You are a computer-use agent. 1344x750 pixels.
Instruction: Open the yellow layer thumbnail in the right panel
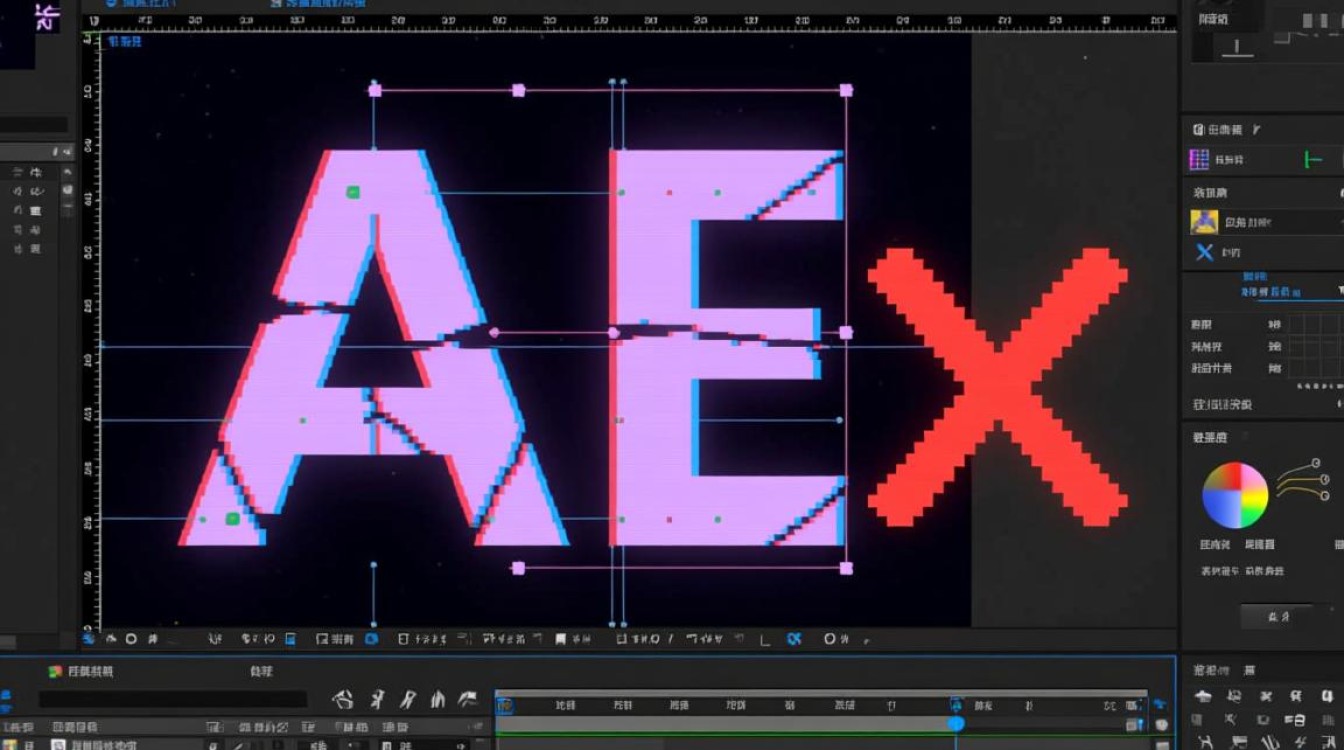point(1203,221)
